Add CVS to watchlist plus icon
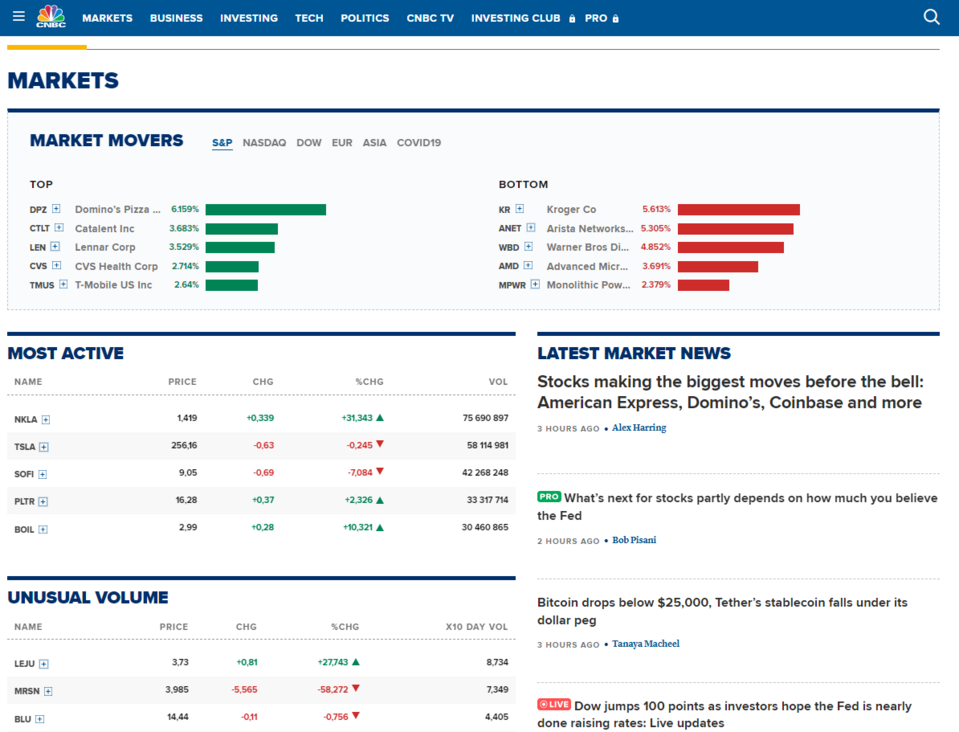 [x=56, y=265]
